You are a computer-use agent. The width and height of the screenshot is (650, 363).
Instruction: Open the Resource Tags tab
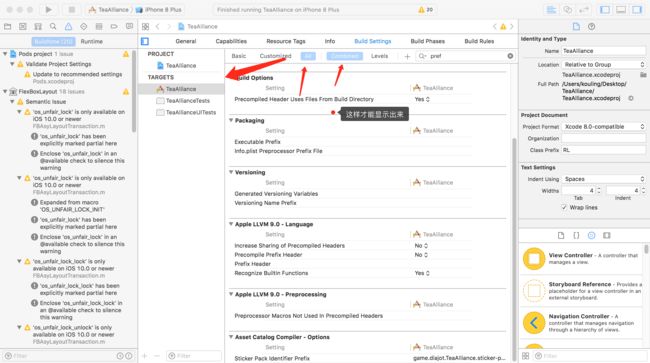click(x=286, y=41)
